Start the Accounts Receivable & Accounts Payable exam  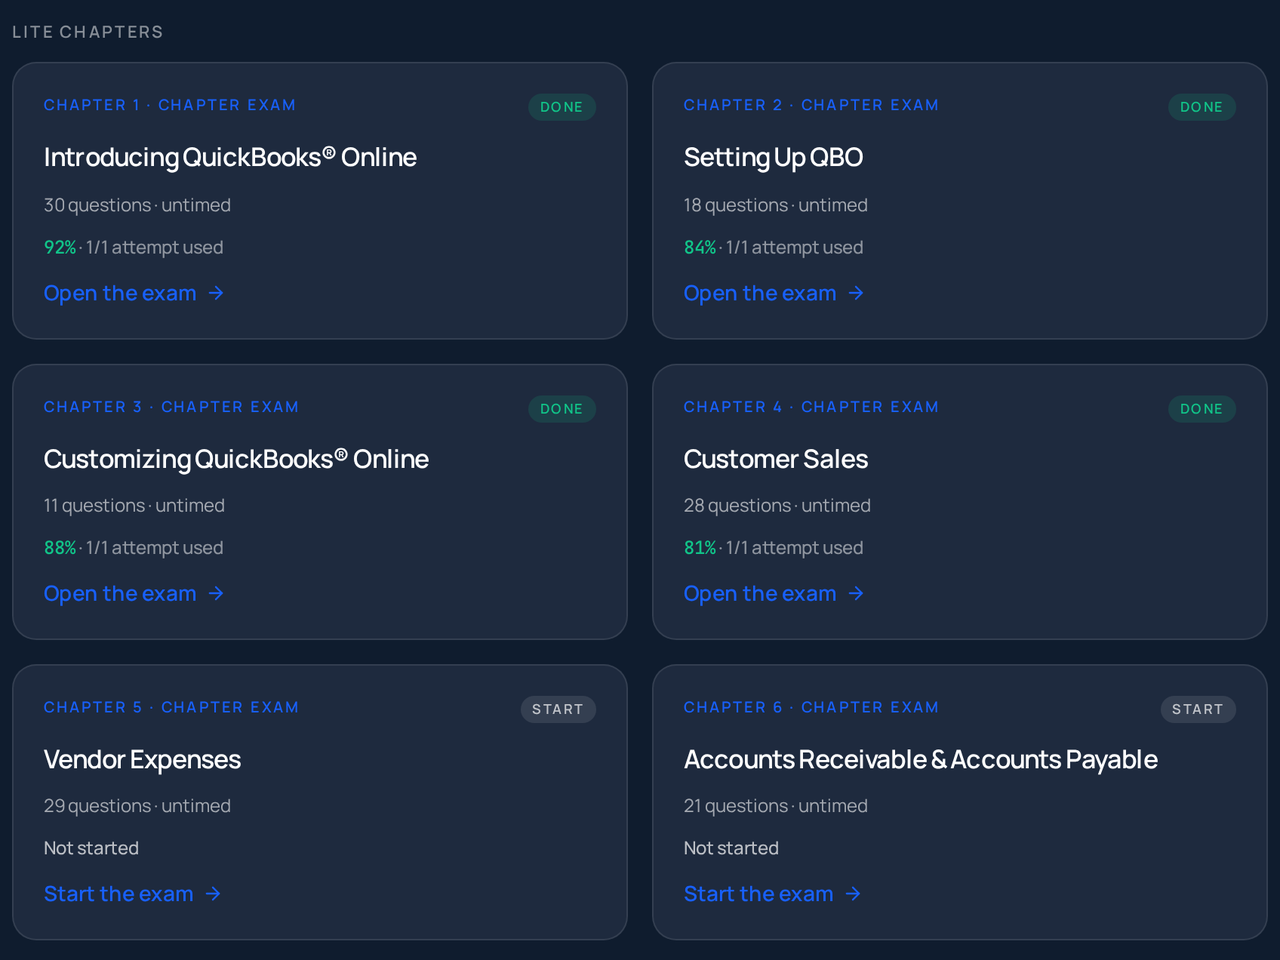click(773, 894)
